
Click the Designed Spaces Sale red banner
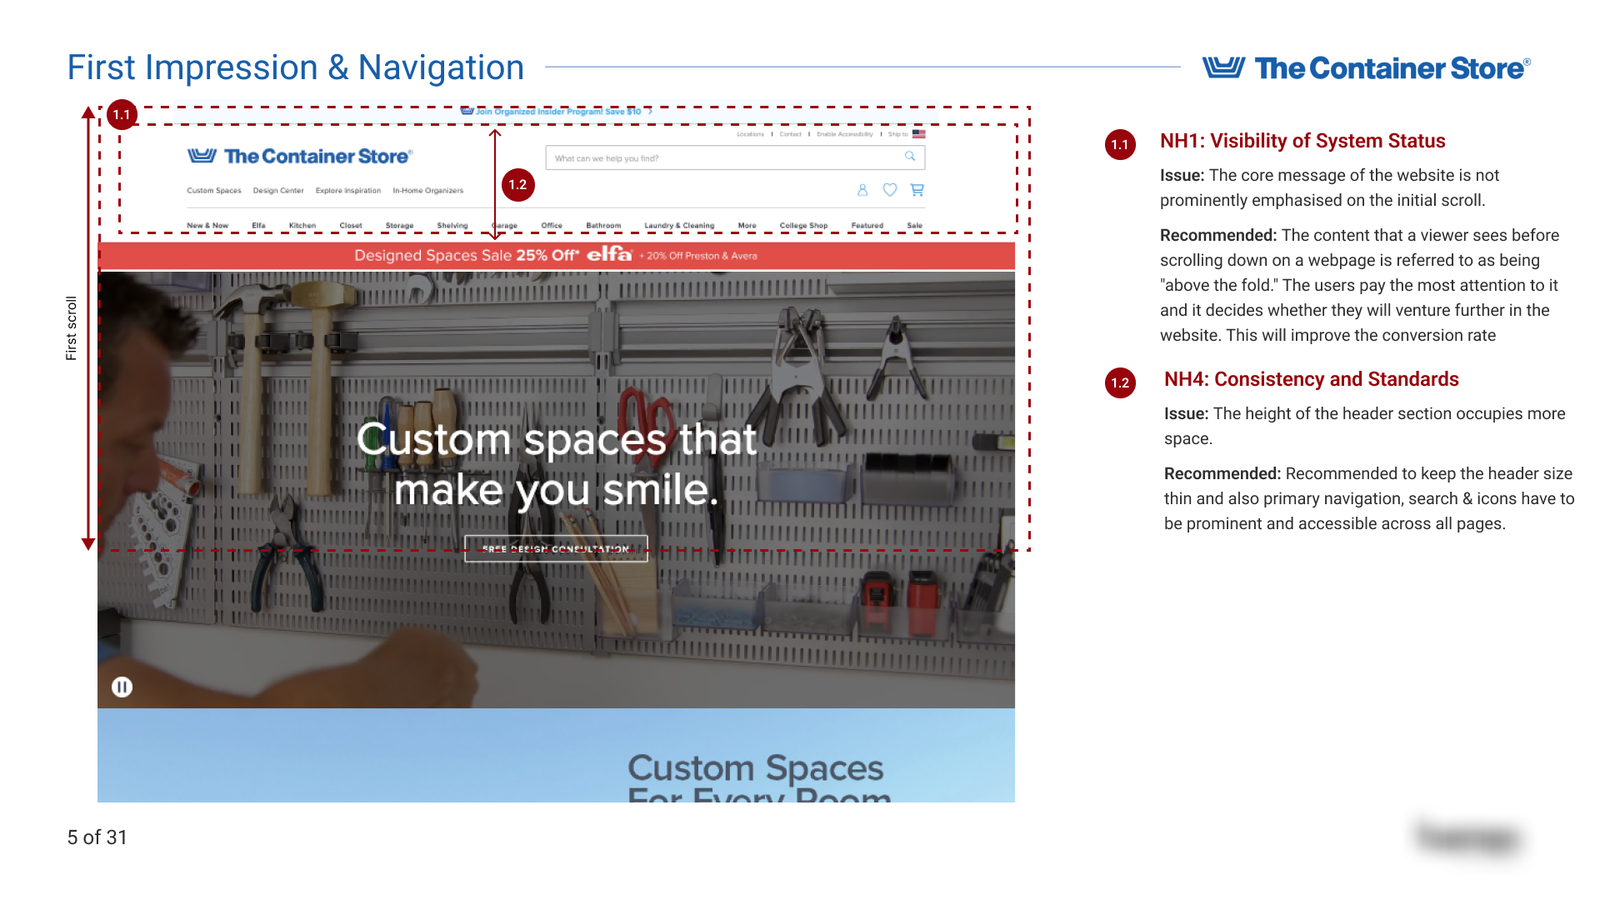tap(556, 256)
